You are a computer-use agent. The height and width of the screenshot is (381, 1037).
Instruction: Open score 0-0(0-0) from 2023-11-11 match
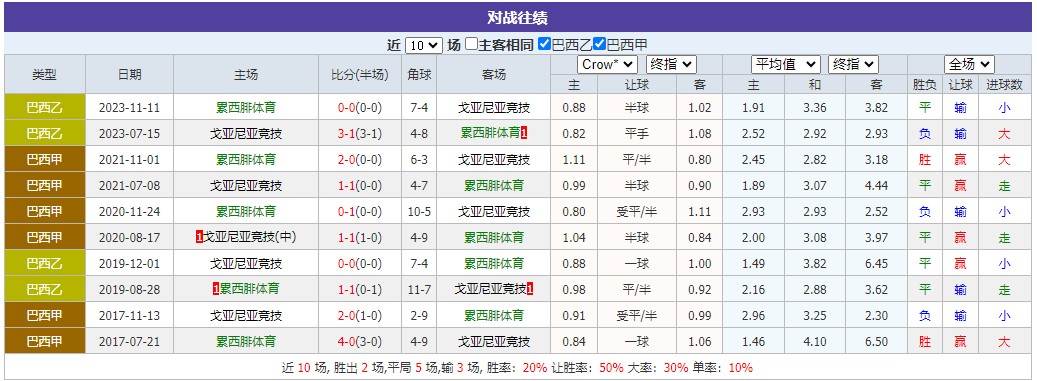tap(360, 108)
